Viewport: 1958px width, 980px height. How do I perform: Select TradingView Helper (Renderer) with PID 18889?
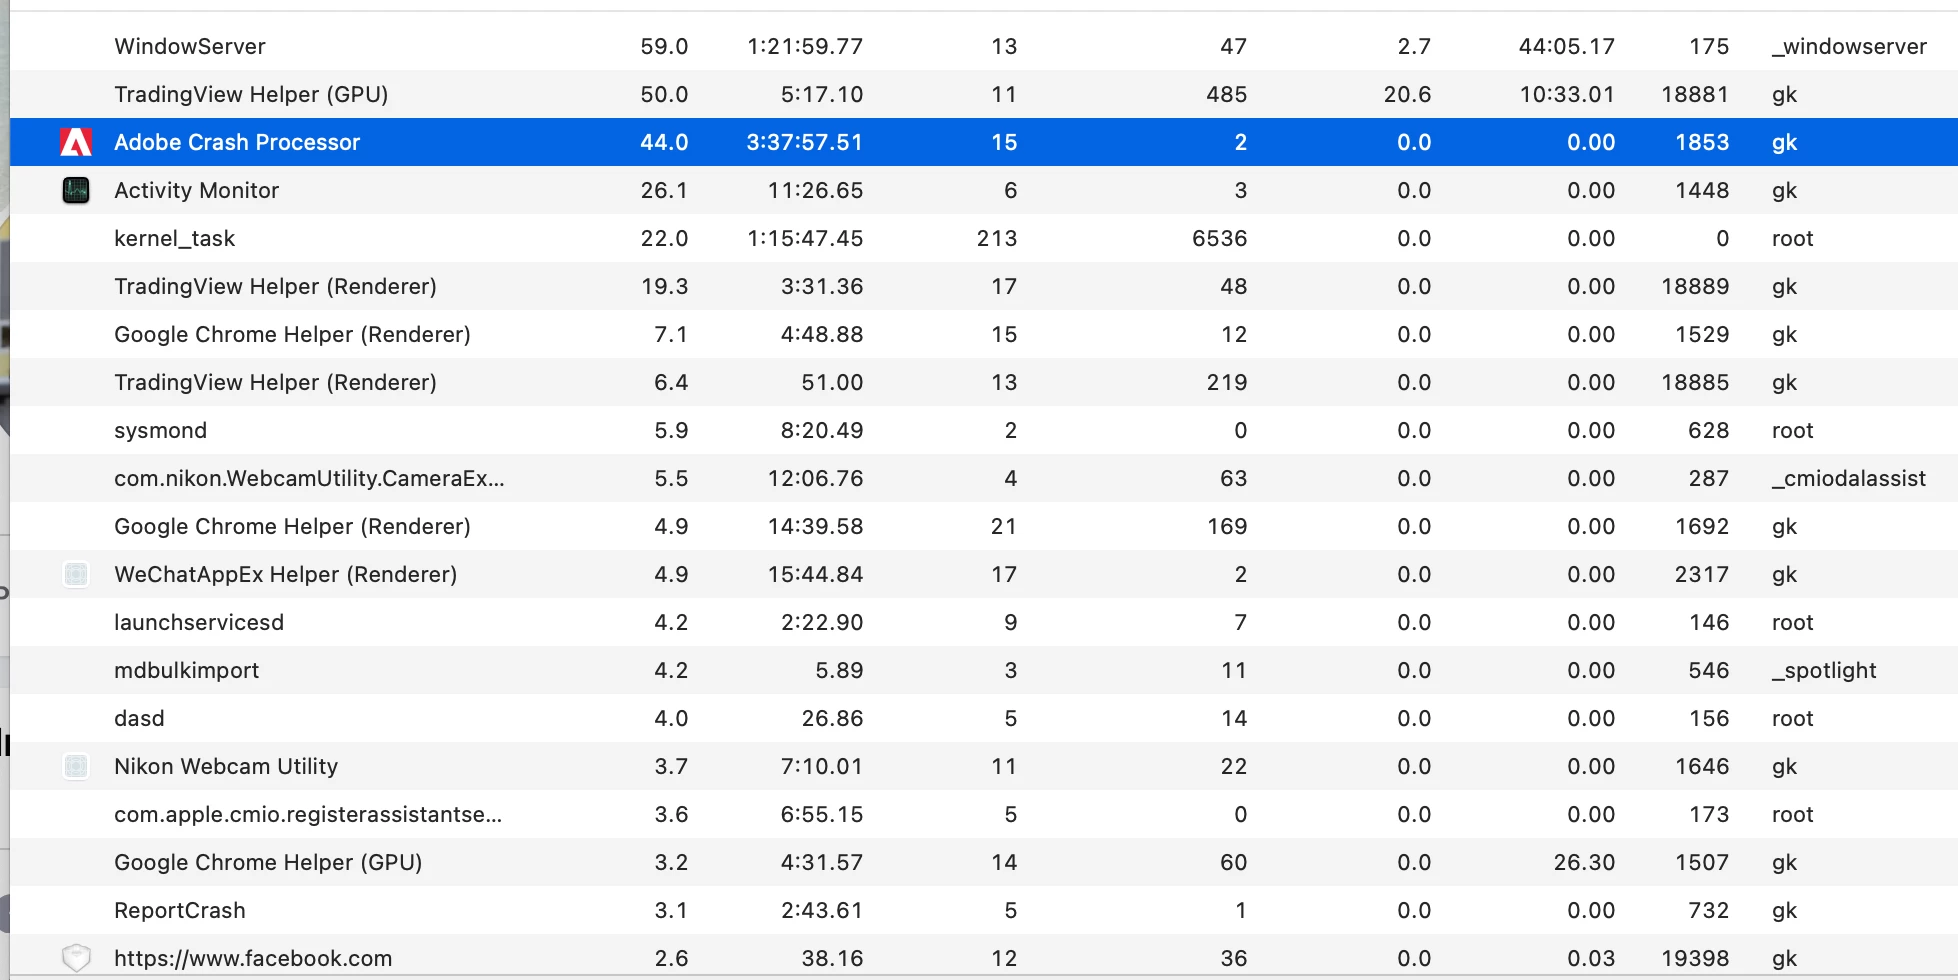(984, 286)
